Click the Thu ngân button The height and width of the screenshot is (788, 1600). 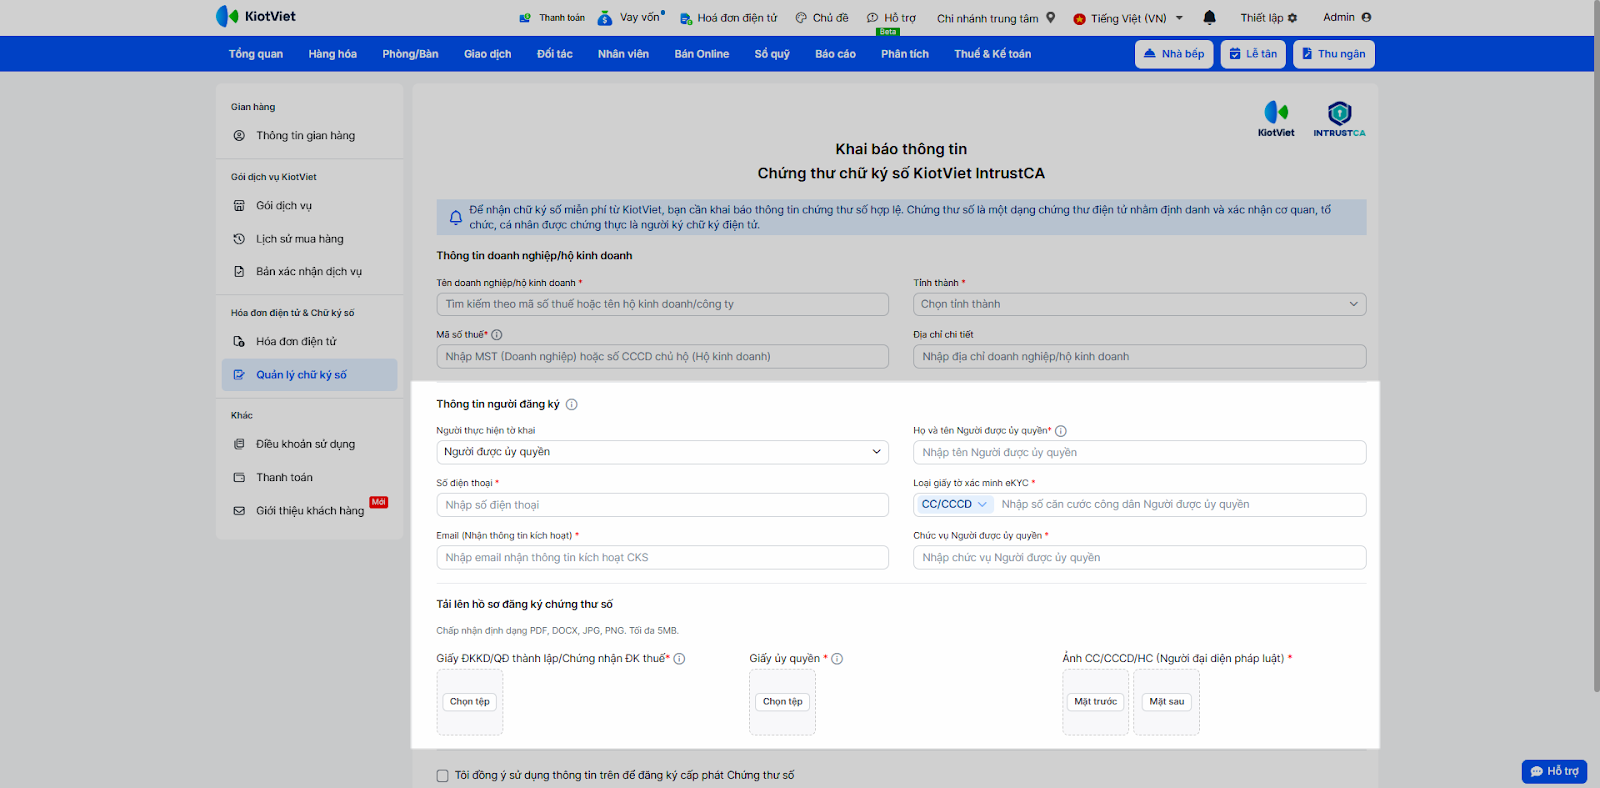coord(1334,54)
